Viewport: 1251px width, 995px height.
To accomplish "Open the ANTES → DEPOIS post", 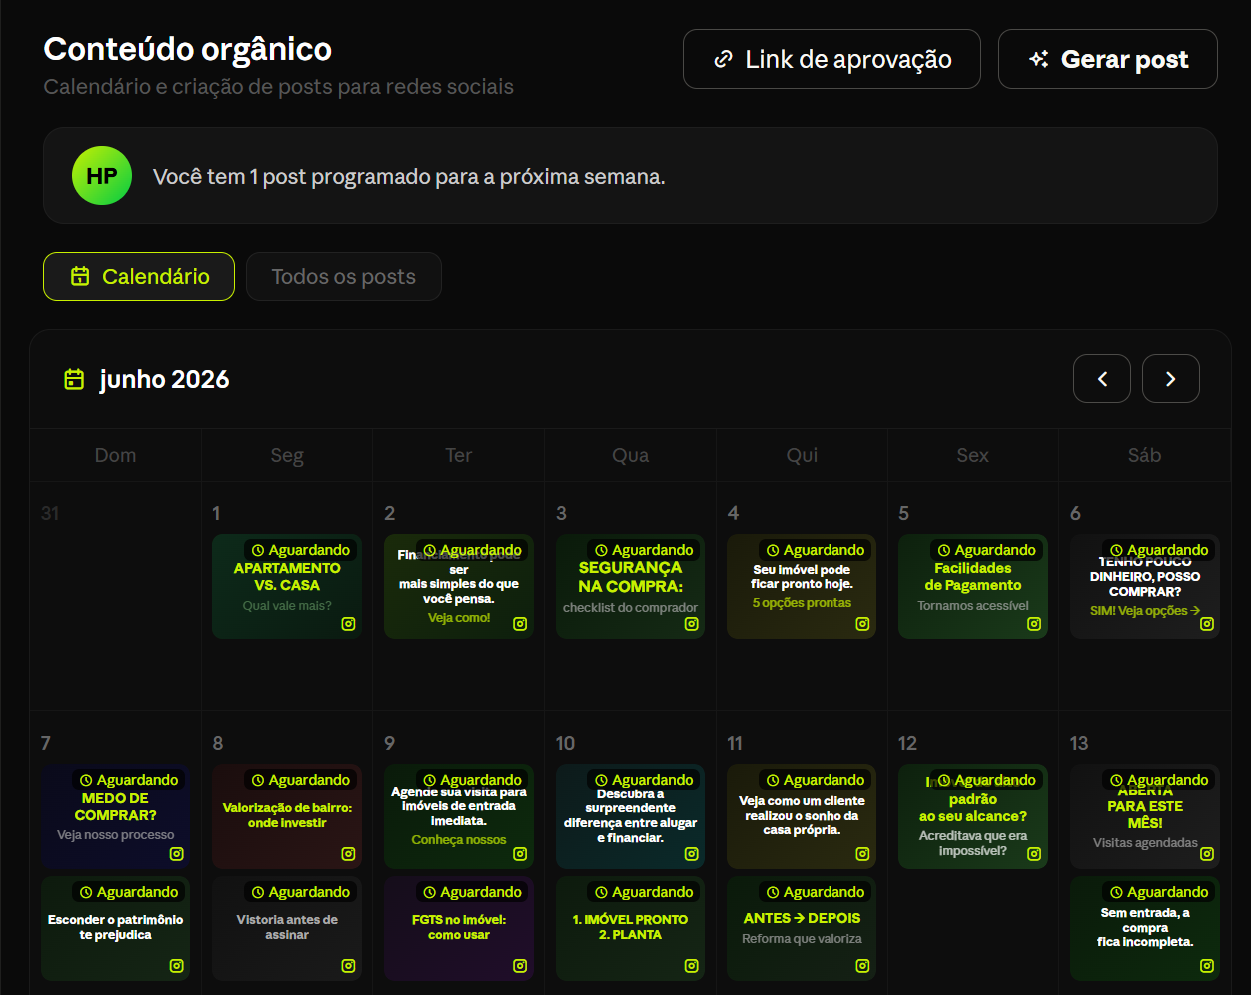I will pos(802,929).
